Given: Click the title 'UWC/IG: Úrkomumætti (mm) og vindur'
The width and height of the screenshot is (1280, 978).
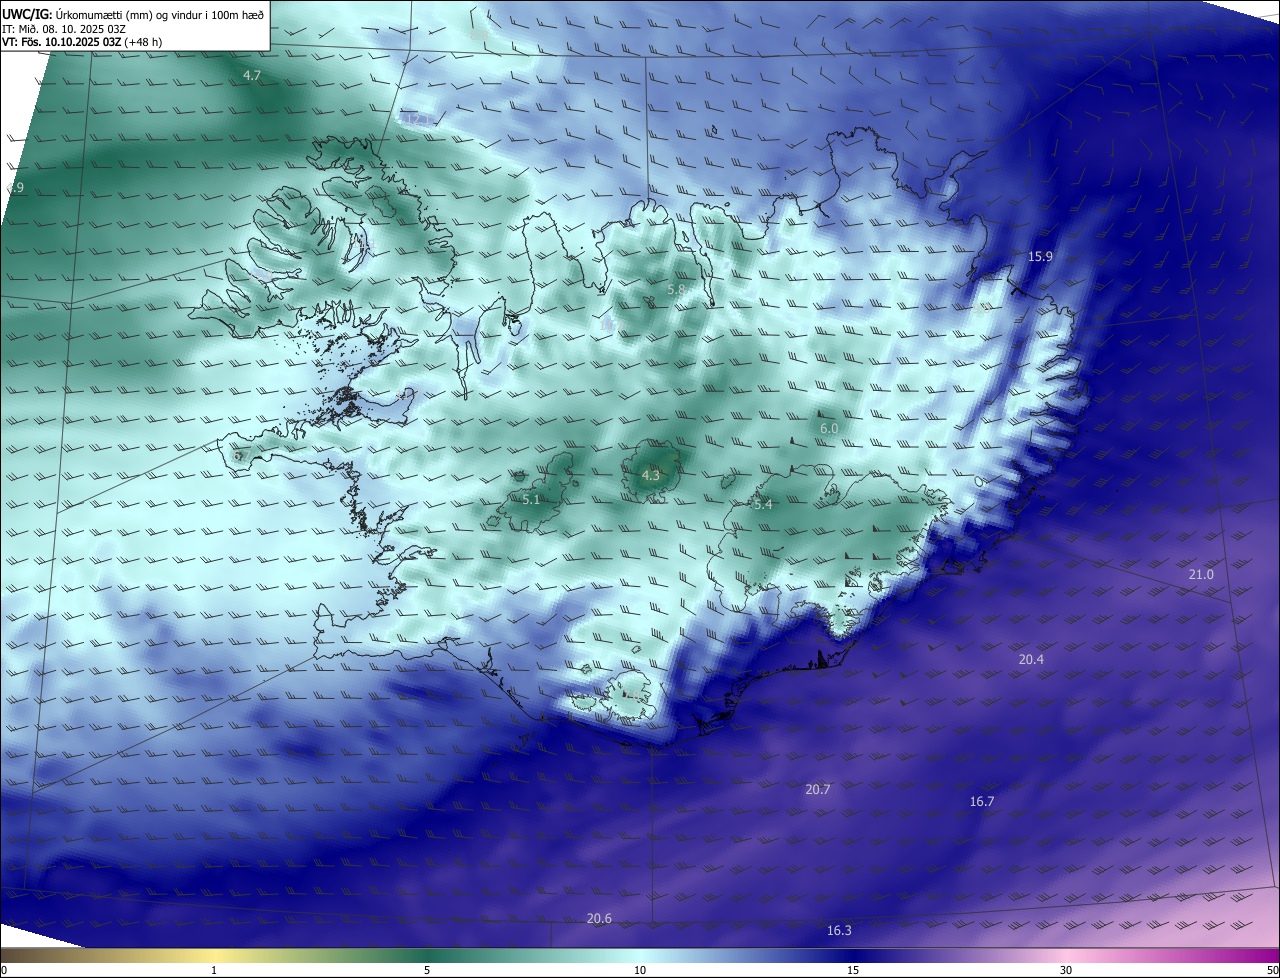Looking at the screenshot, I should 133,13.
